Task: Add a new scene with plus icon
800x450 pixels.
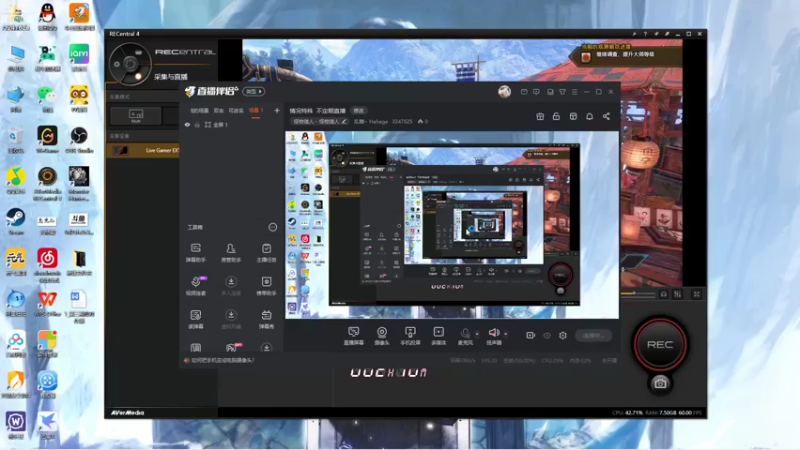Action: (277, 110)
